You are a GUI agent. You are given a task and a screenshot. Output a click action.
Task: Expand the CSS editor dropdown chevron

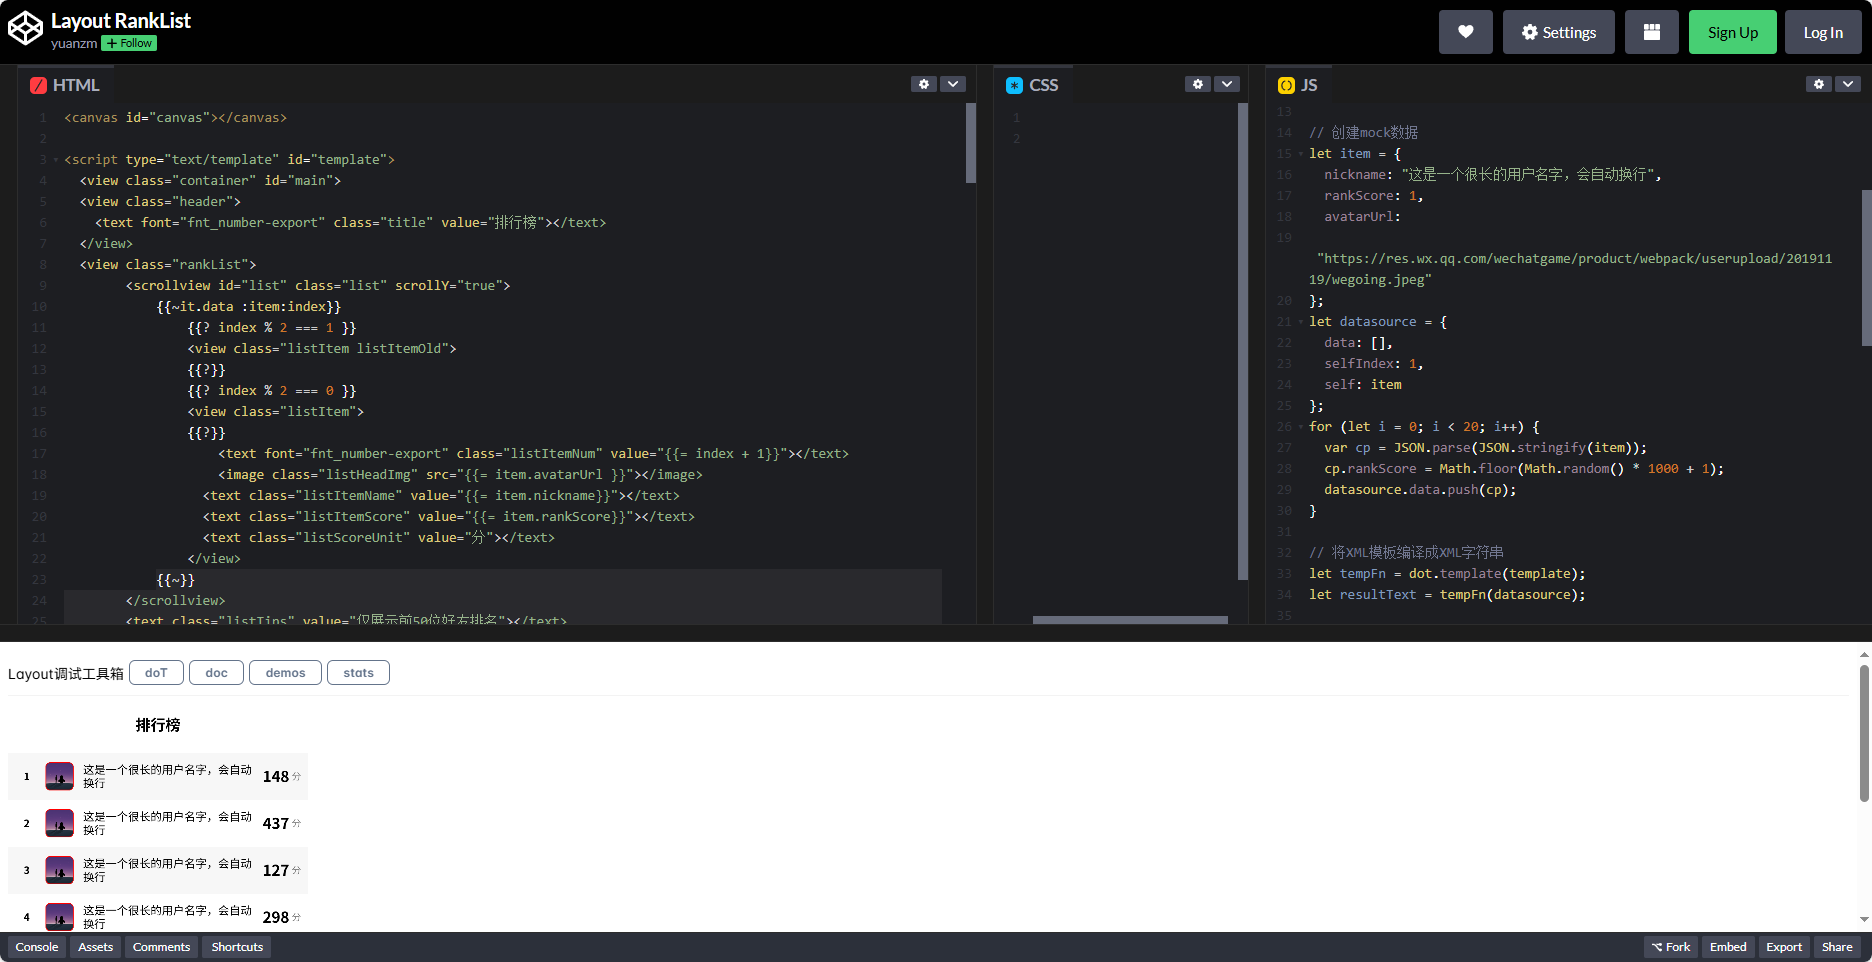pyautogui.click(x=1227, y=84)
